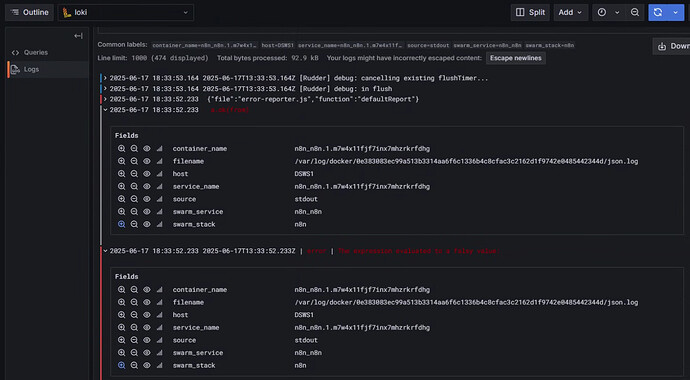Show ad-hoc statistics for first source field
This screenshot has height=380, width=690.
click(x=159, y=199)
